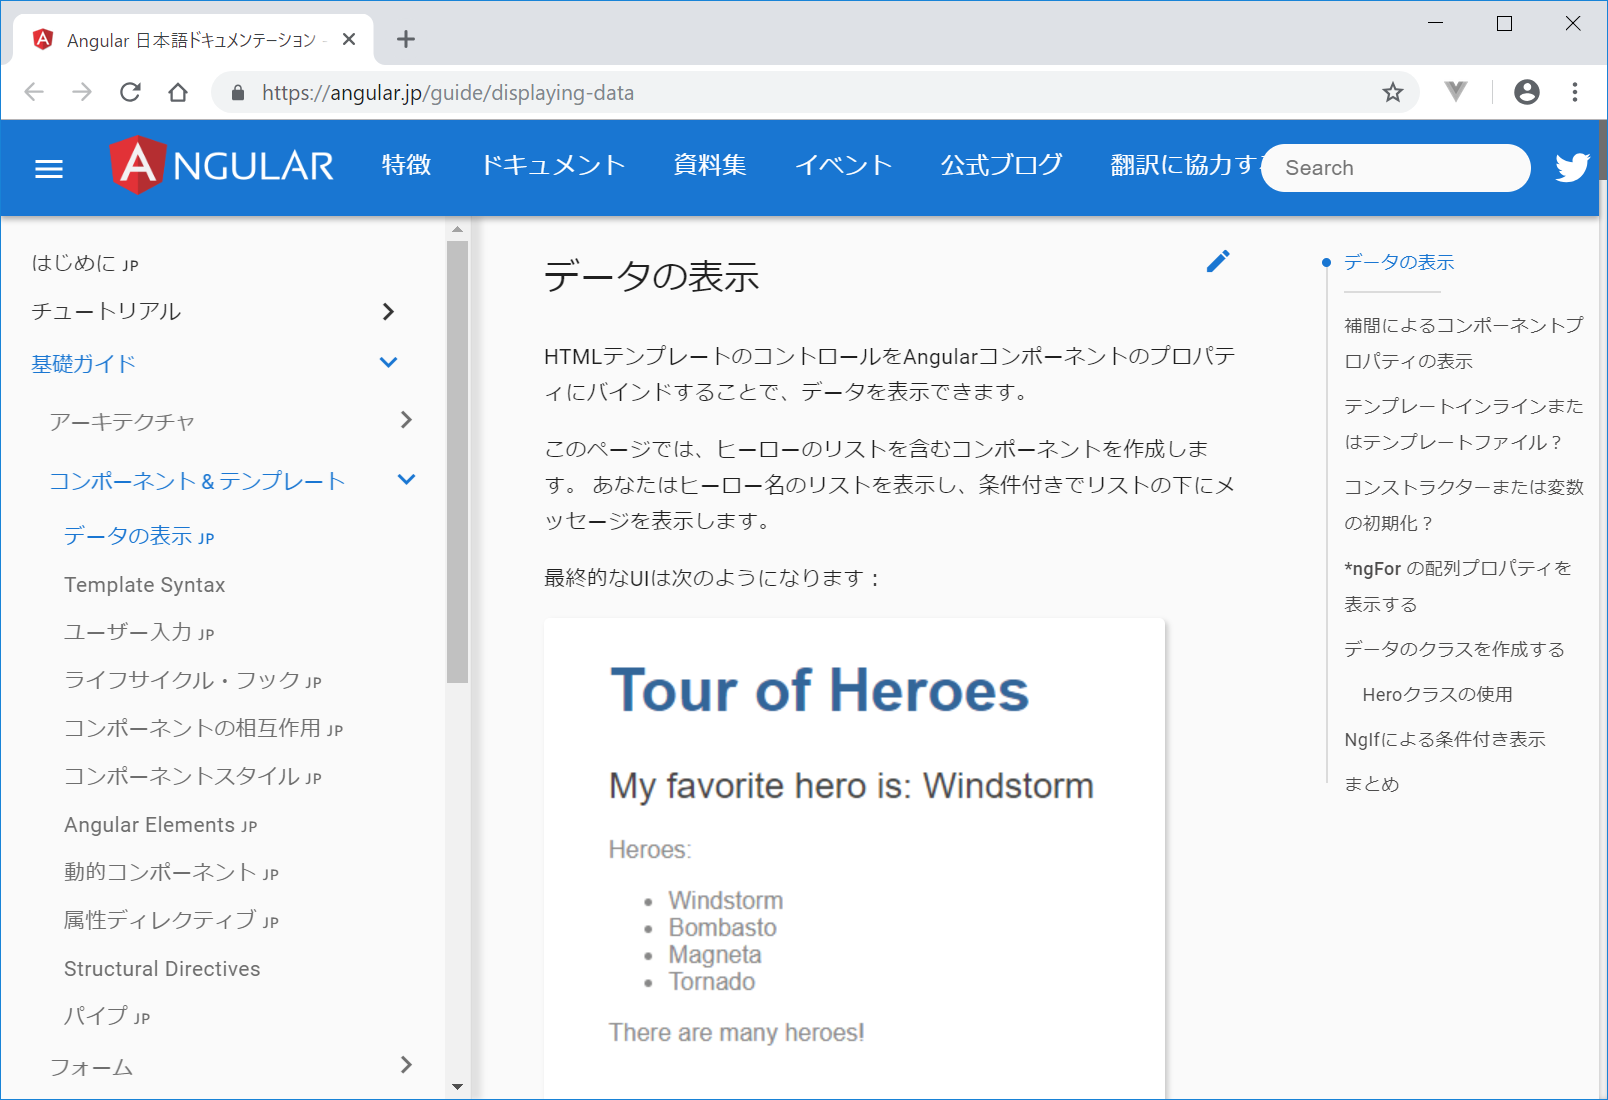Jump to データのクラスを作成する
This screenshot has width=1608, height=1100.
tap(1455, 649)
